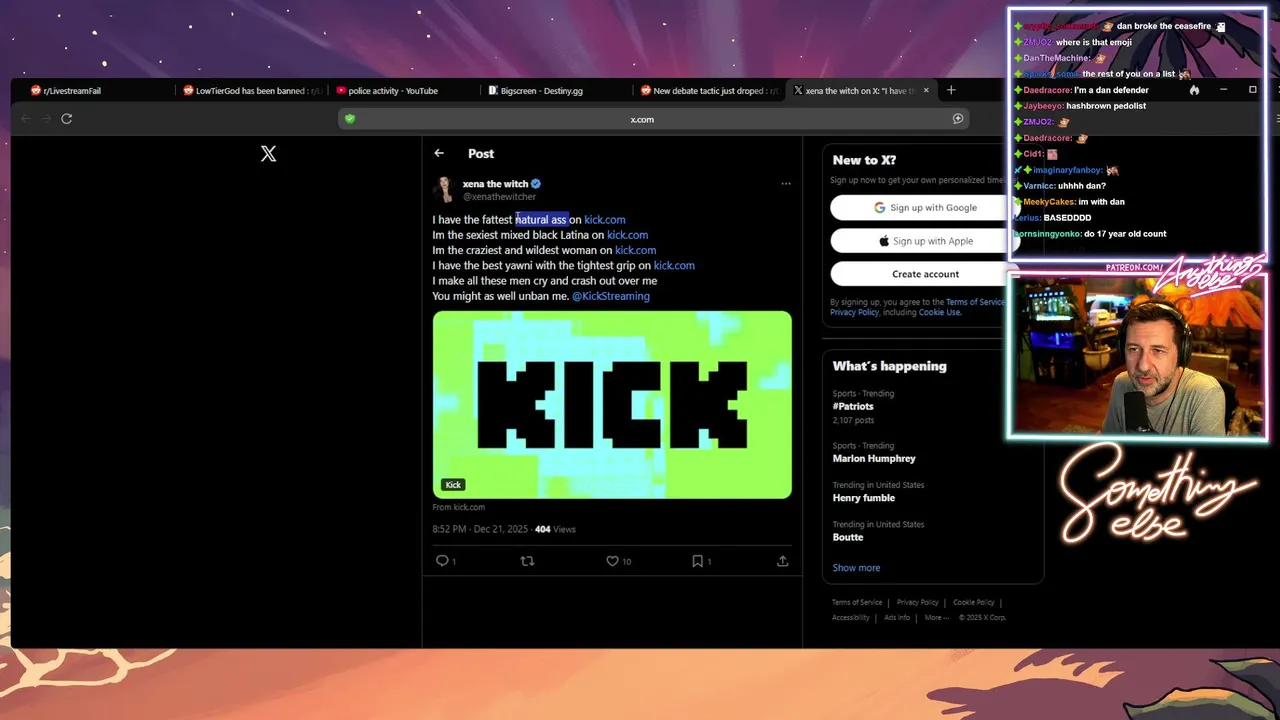This screenshot has width=1280, height=720.
Task: Click Show more under What's happening
Action: (856, 568)
